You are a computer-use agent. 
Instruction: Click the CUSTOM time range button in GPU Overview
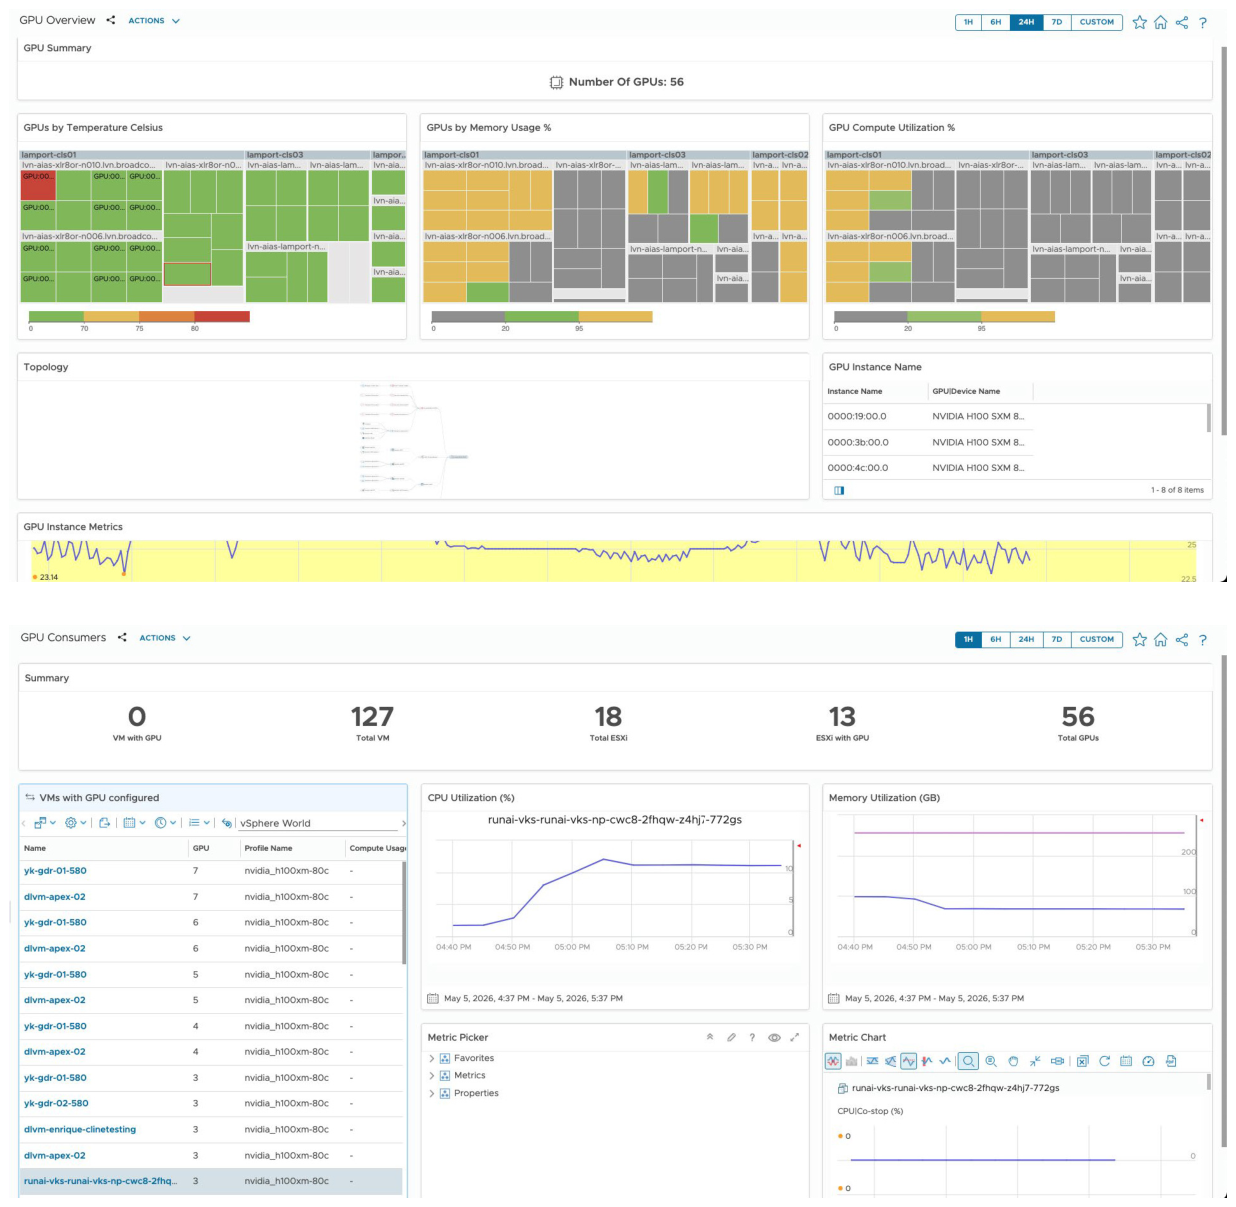1097,22
